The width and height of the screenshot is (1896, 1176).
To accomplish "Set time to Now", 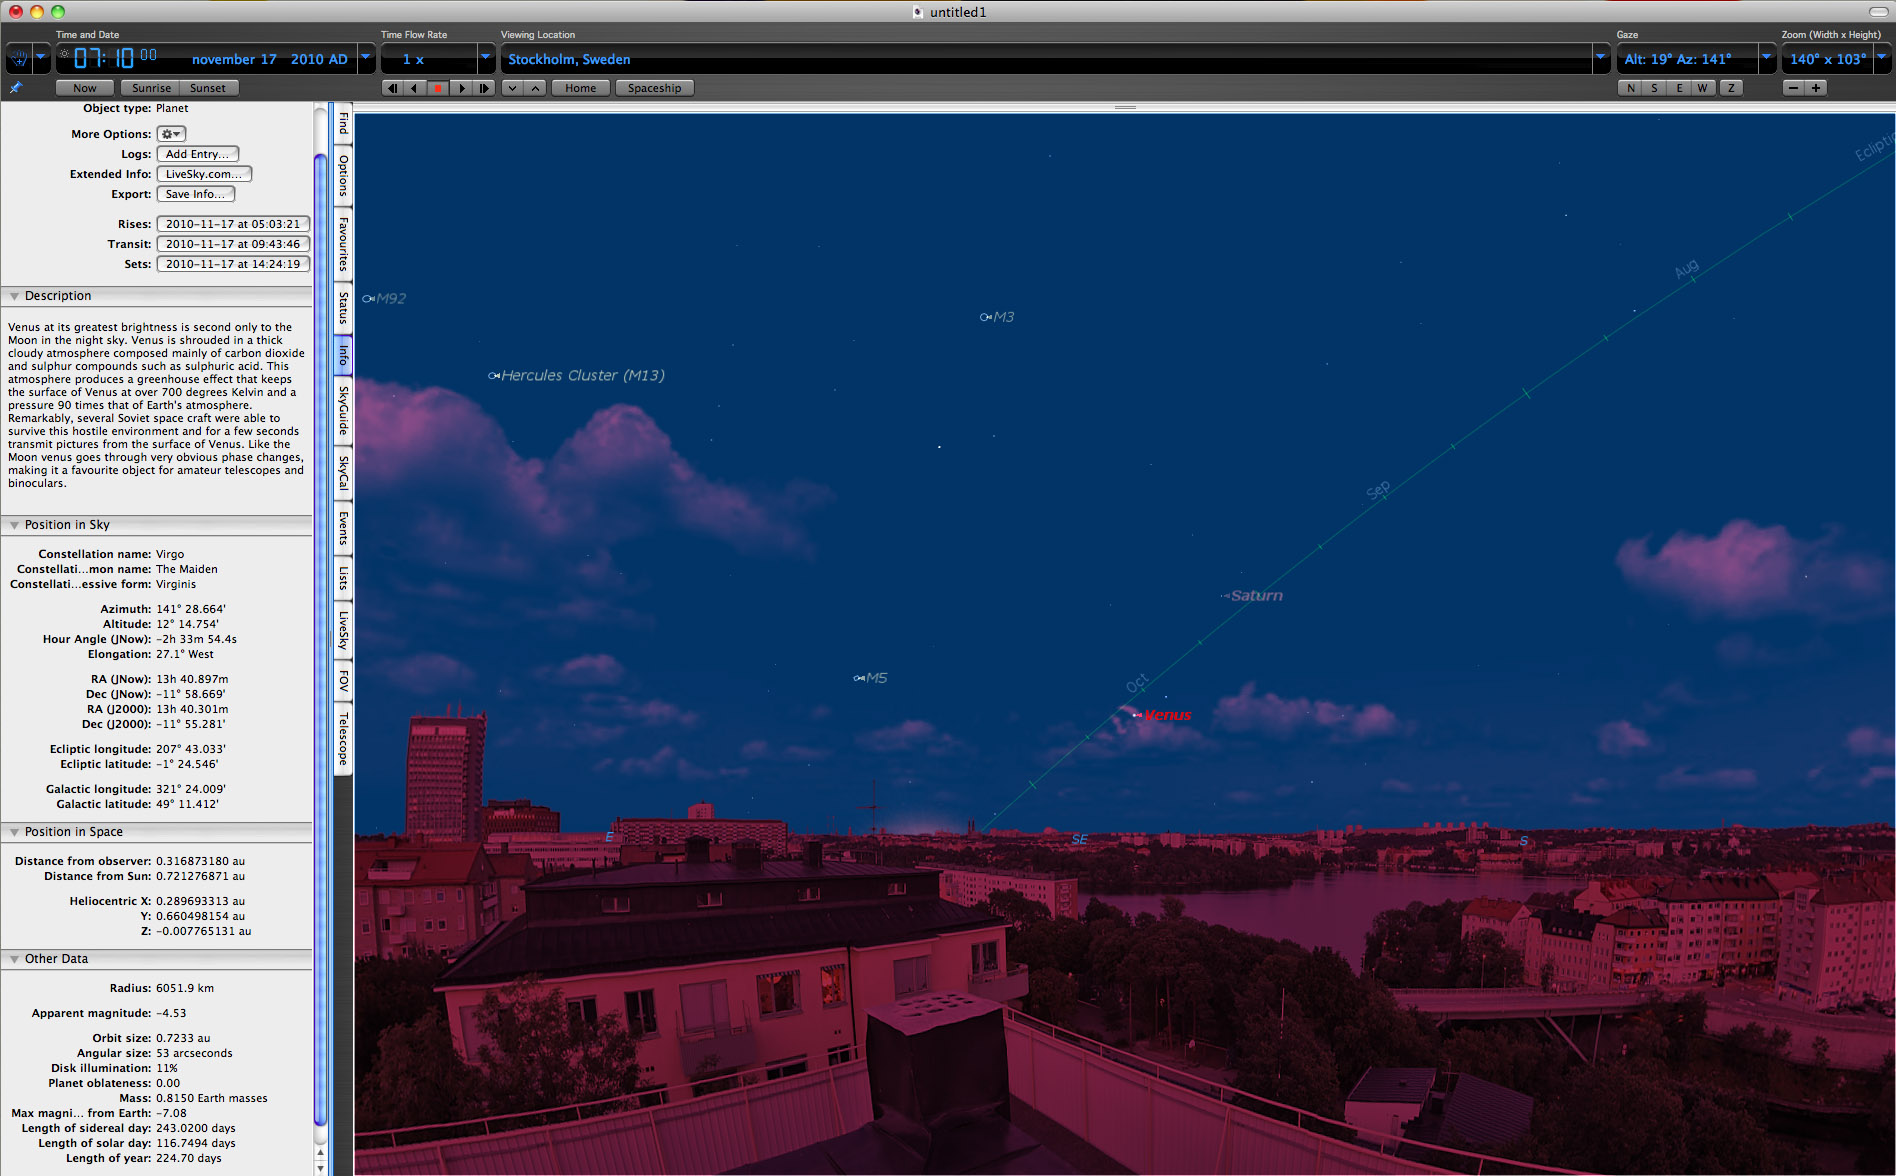I will (85, 88).
